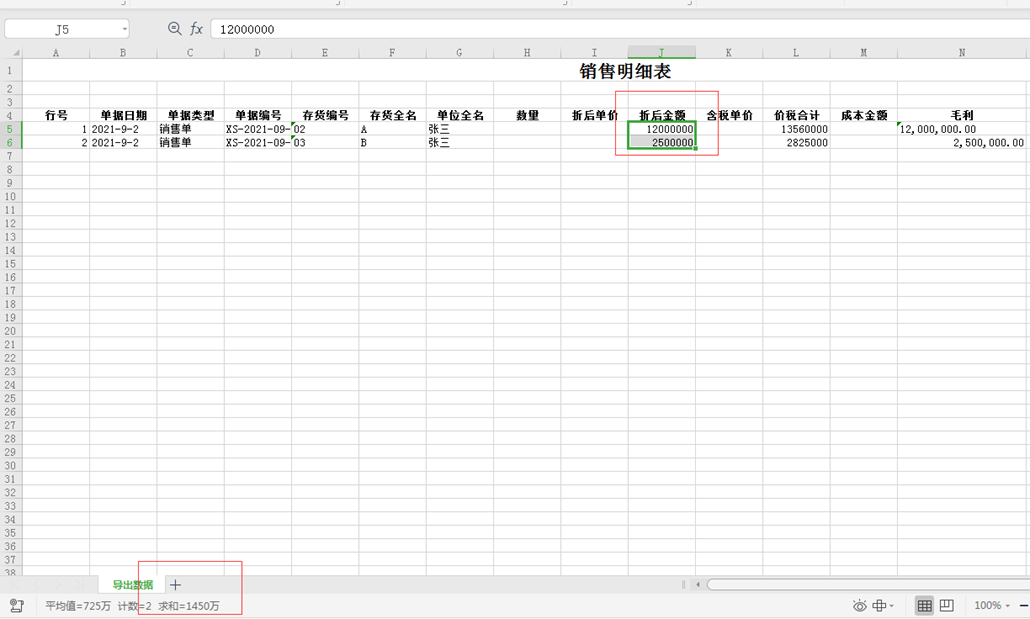Image resolution: width=1030 pixels, height=619 pixels.
Task: Click the 单位全名 header cell
Action: click(x=460, y=116)
